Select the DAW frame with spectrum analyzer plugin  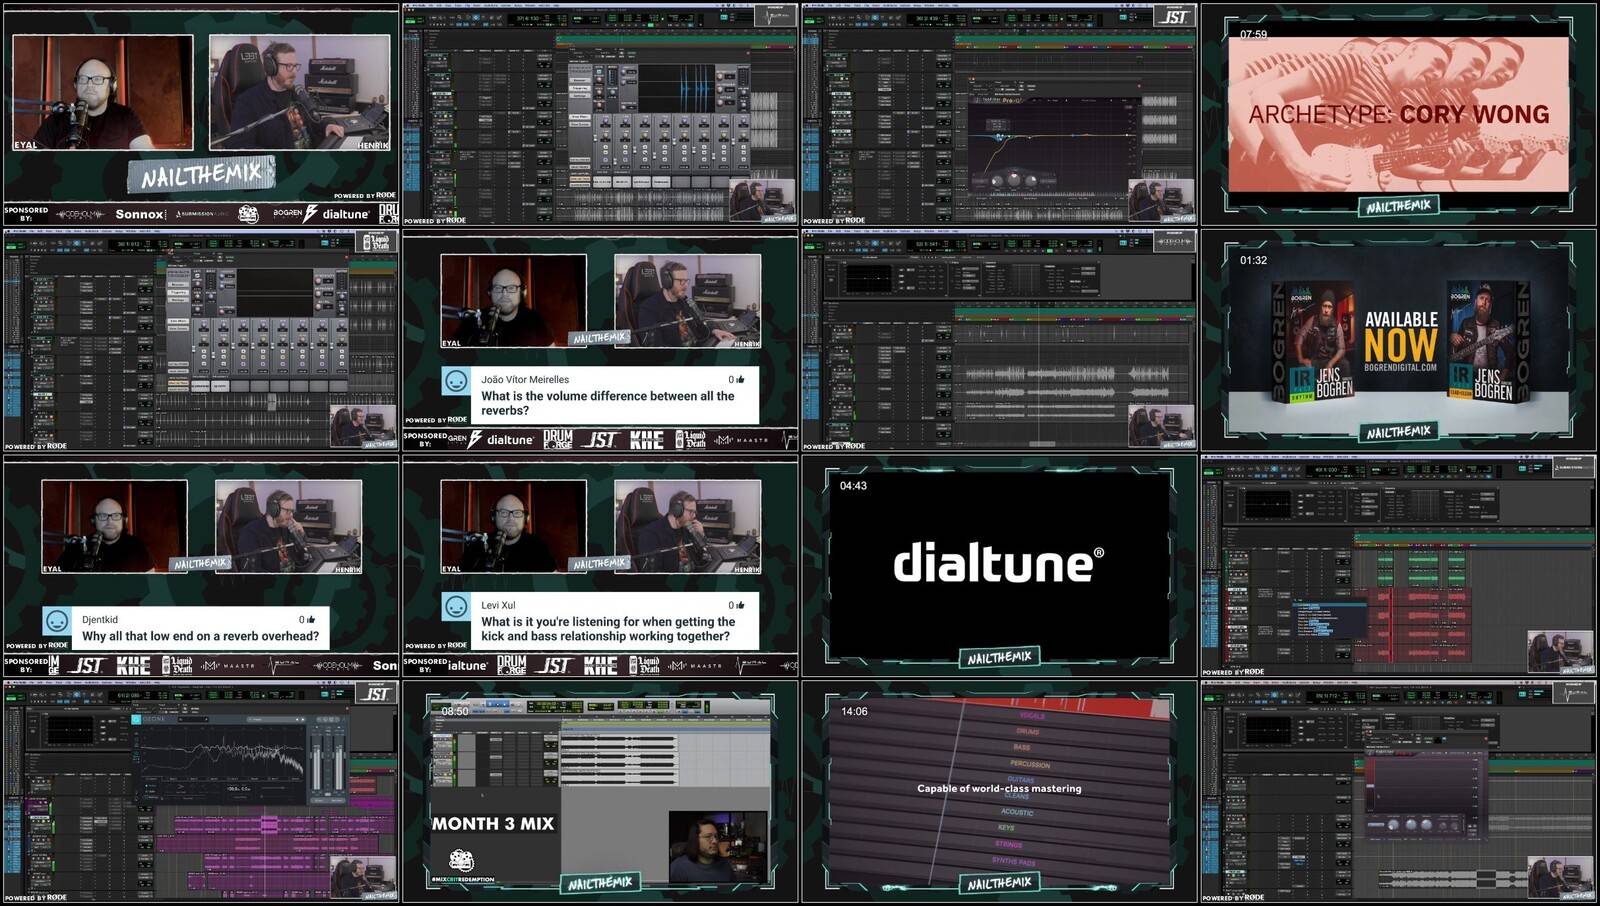(201, 792)
